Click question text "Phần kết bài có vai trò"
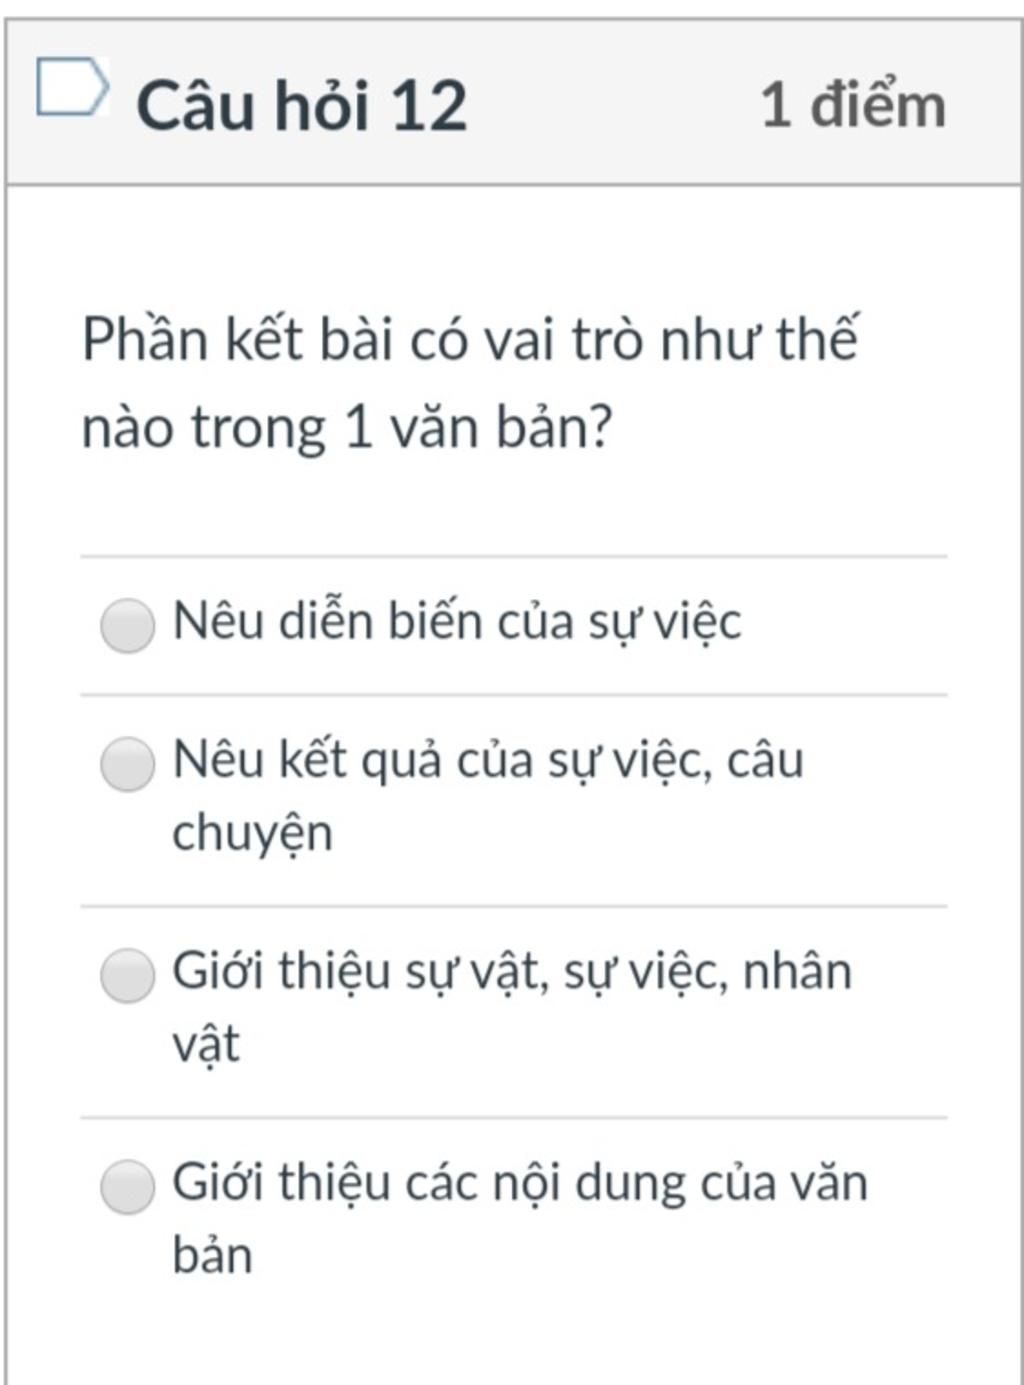This screenshot has height=1385, width=1024. point(469,339)
